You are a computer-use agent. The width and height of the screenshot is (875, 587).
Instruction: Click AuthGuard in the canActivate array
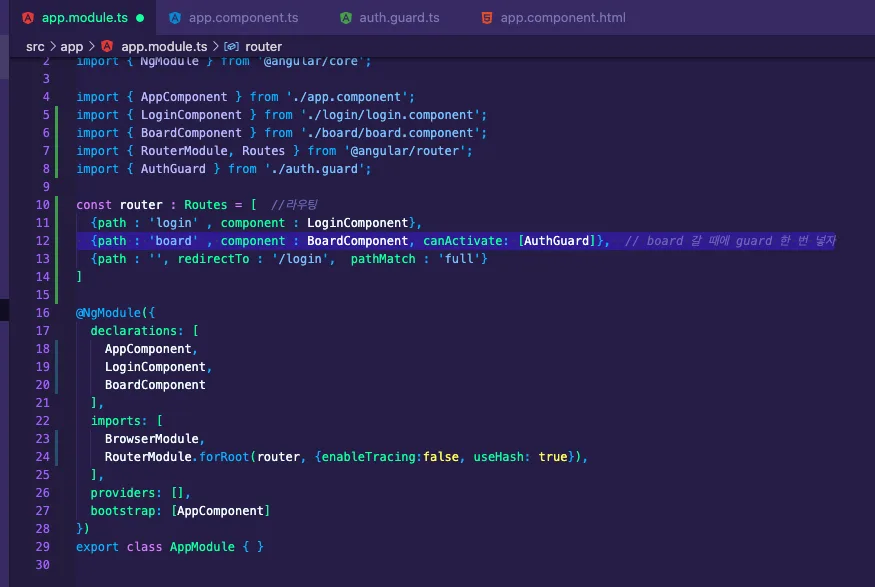556,241
